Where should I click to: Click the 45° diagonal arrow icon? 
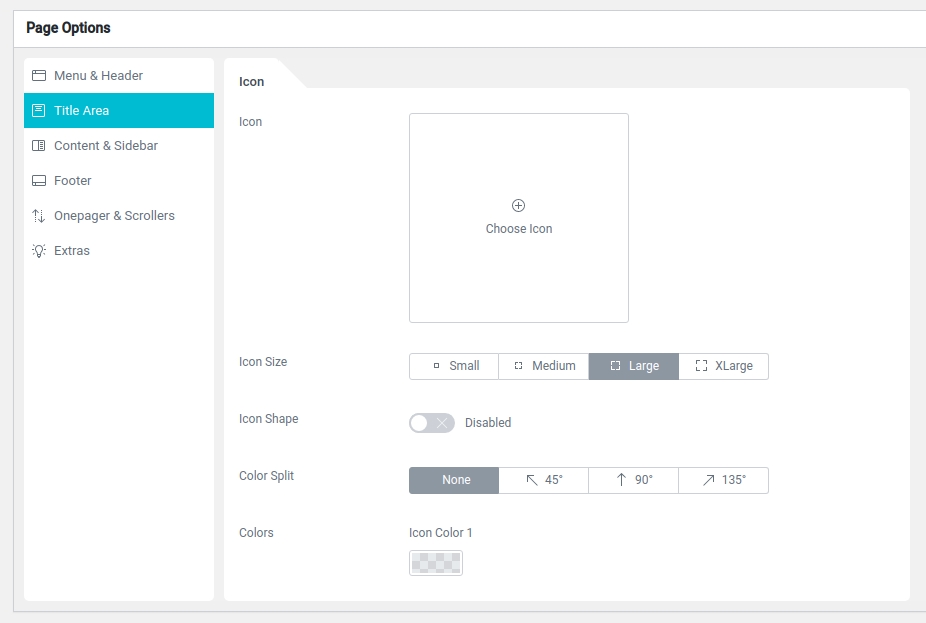(x=532, y=480)
